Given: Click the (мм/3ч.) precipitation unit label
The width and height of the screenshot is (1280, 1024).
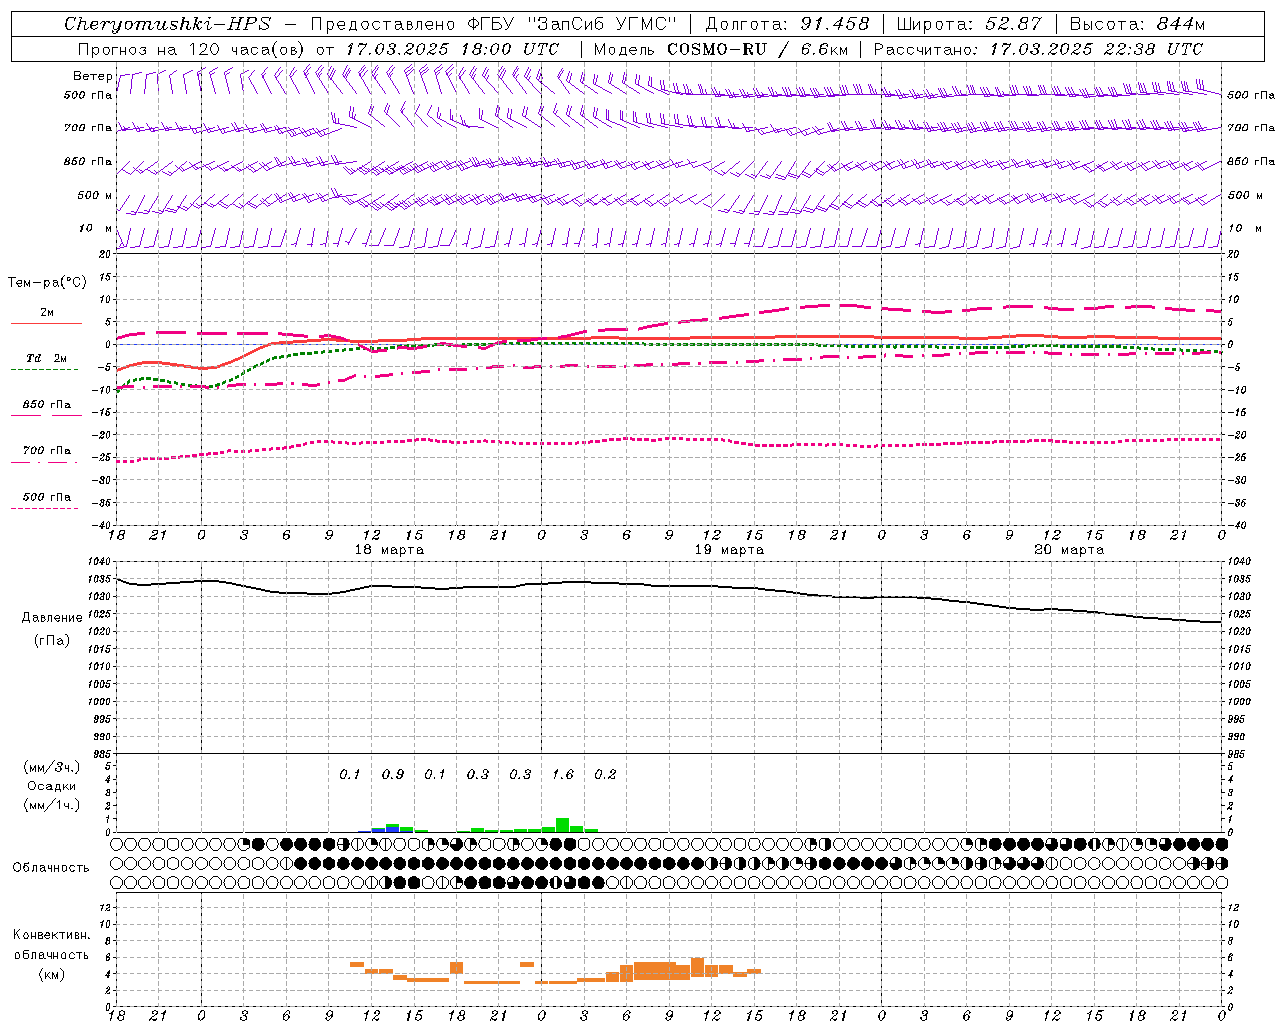Looking at the screenshot, I should coord(52,768).
